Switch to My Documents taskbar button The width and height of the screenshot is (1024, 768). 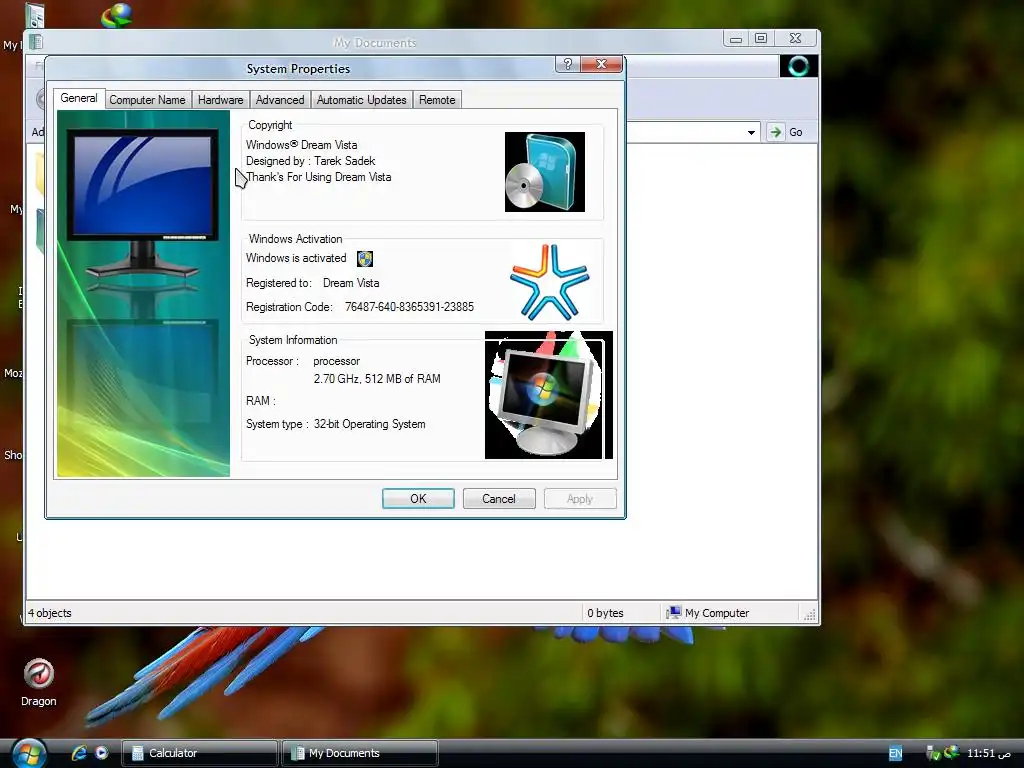(x=360, y=753)
